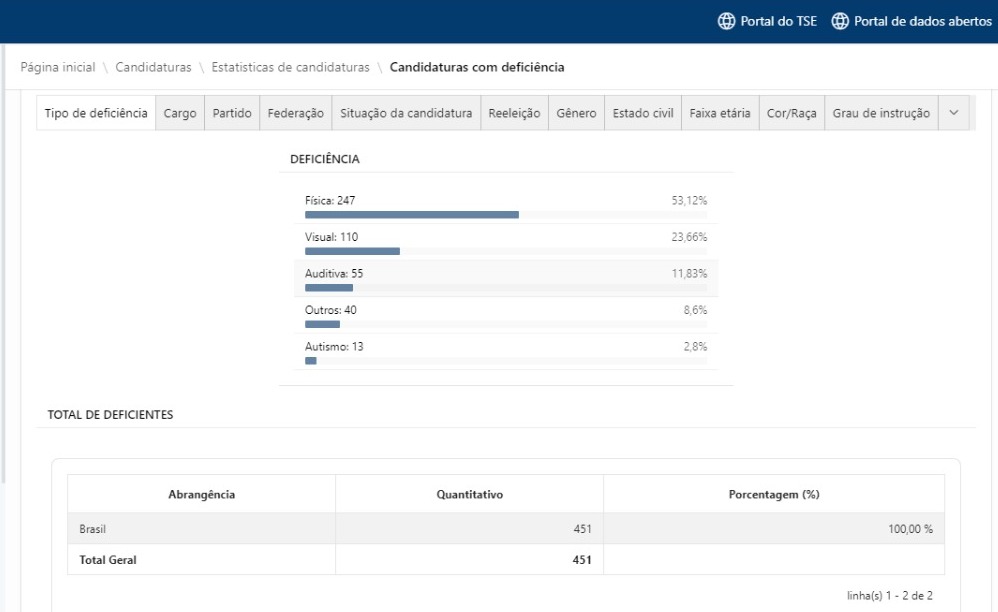Select the Faixa etária tab

pyautogui.click(x=720, y=114)
